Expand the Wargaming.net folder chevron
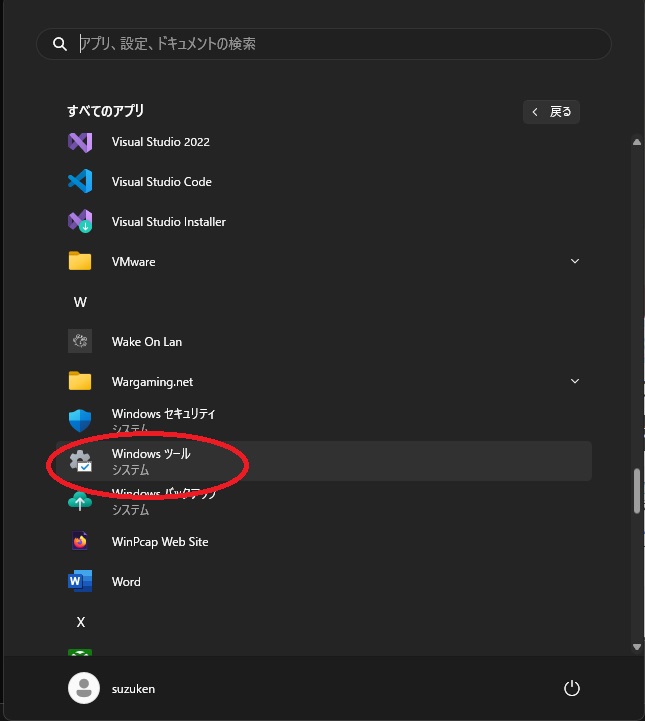 click(575, 381)
